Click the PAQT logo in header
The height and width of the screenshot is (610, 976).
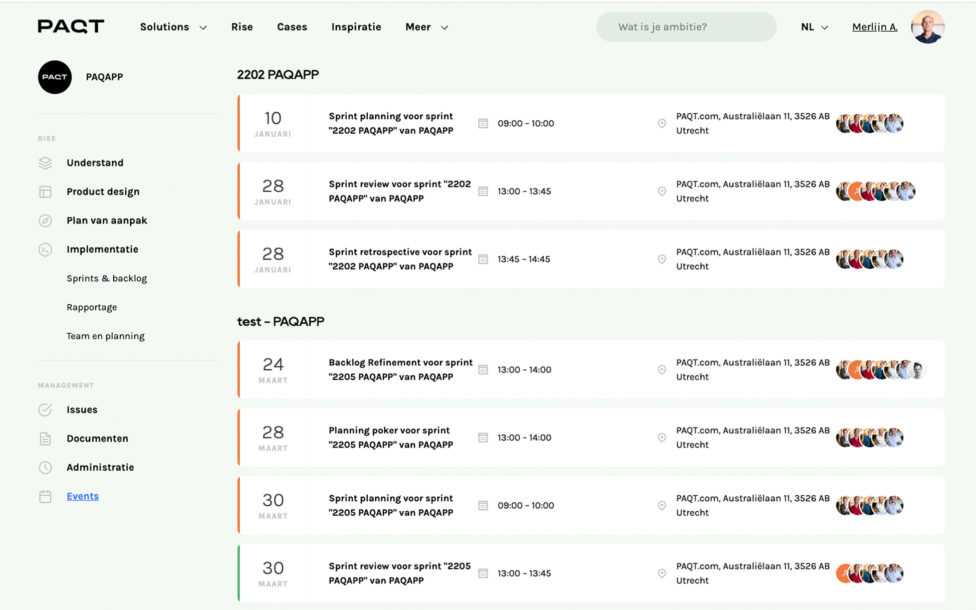tap(70, 26)
